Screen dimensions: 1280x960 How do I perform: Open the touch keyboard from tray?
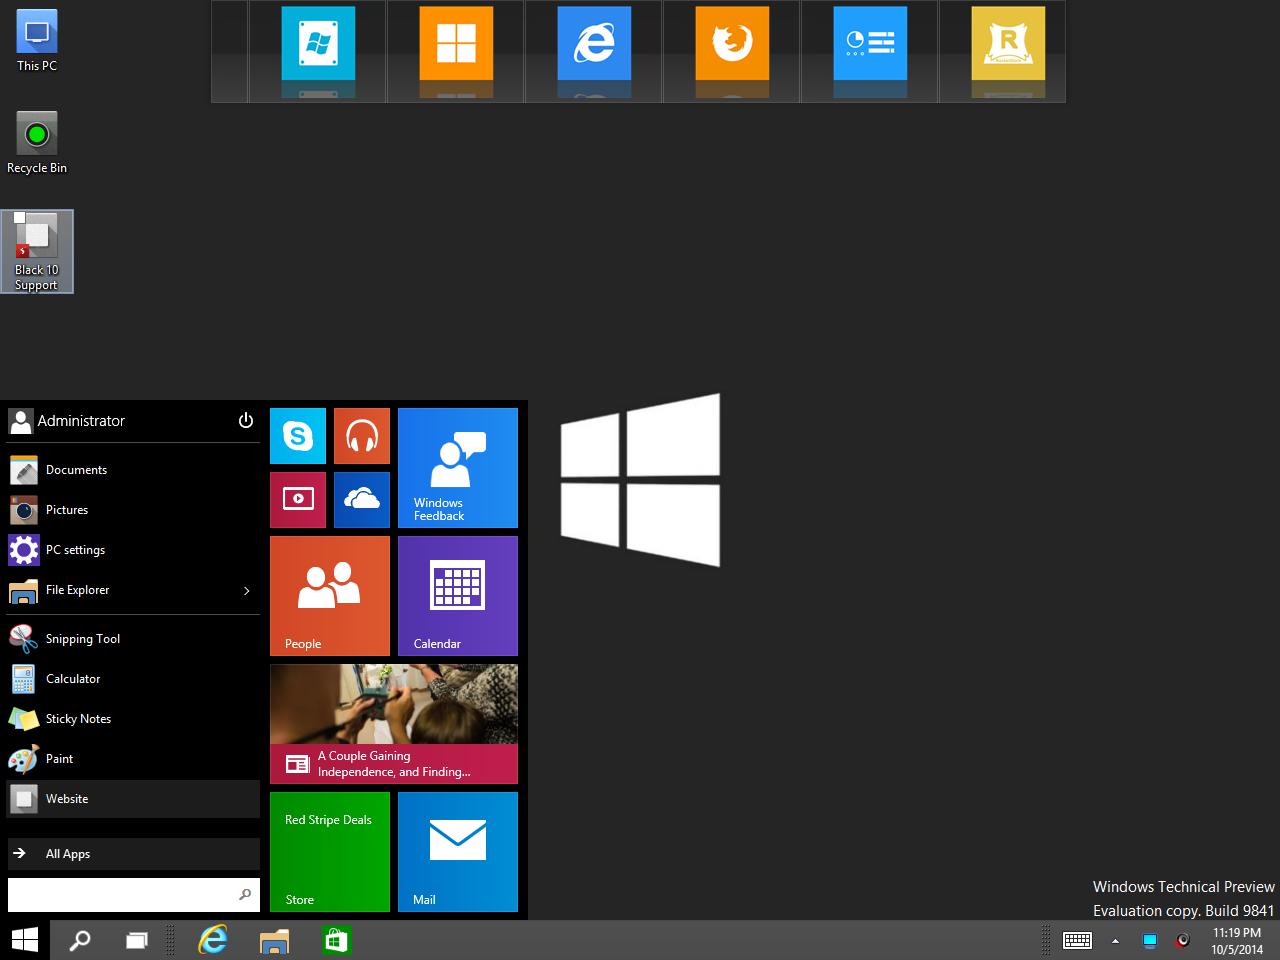(x=1077, y=940)
